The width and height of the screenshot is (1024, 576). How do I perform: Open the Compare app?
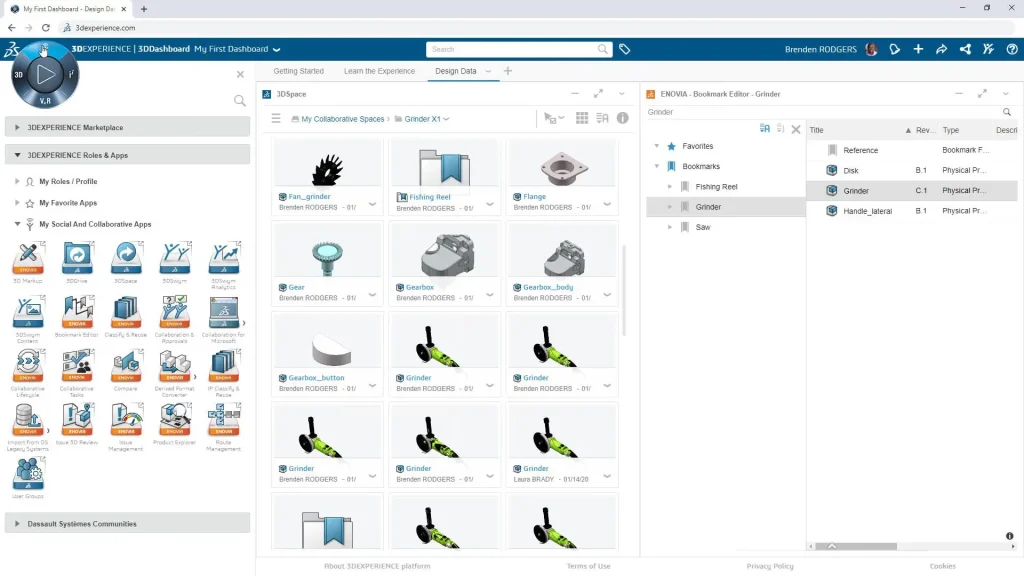pyautogui.click(x=126, y=366)
